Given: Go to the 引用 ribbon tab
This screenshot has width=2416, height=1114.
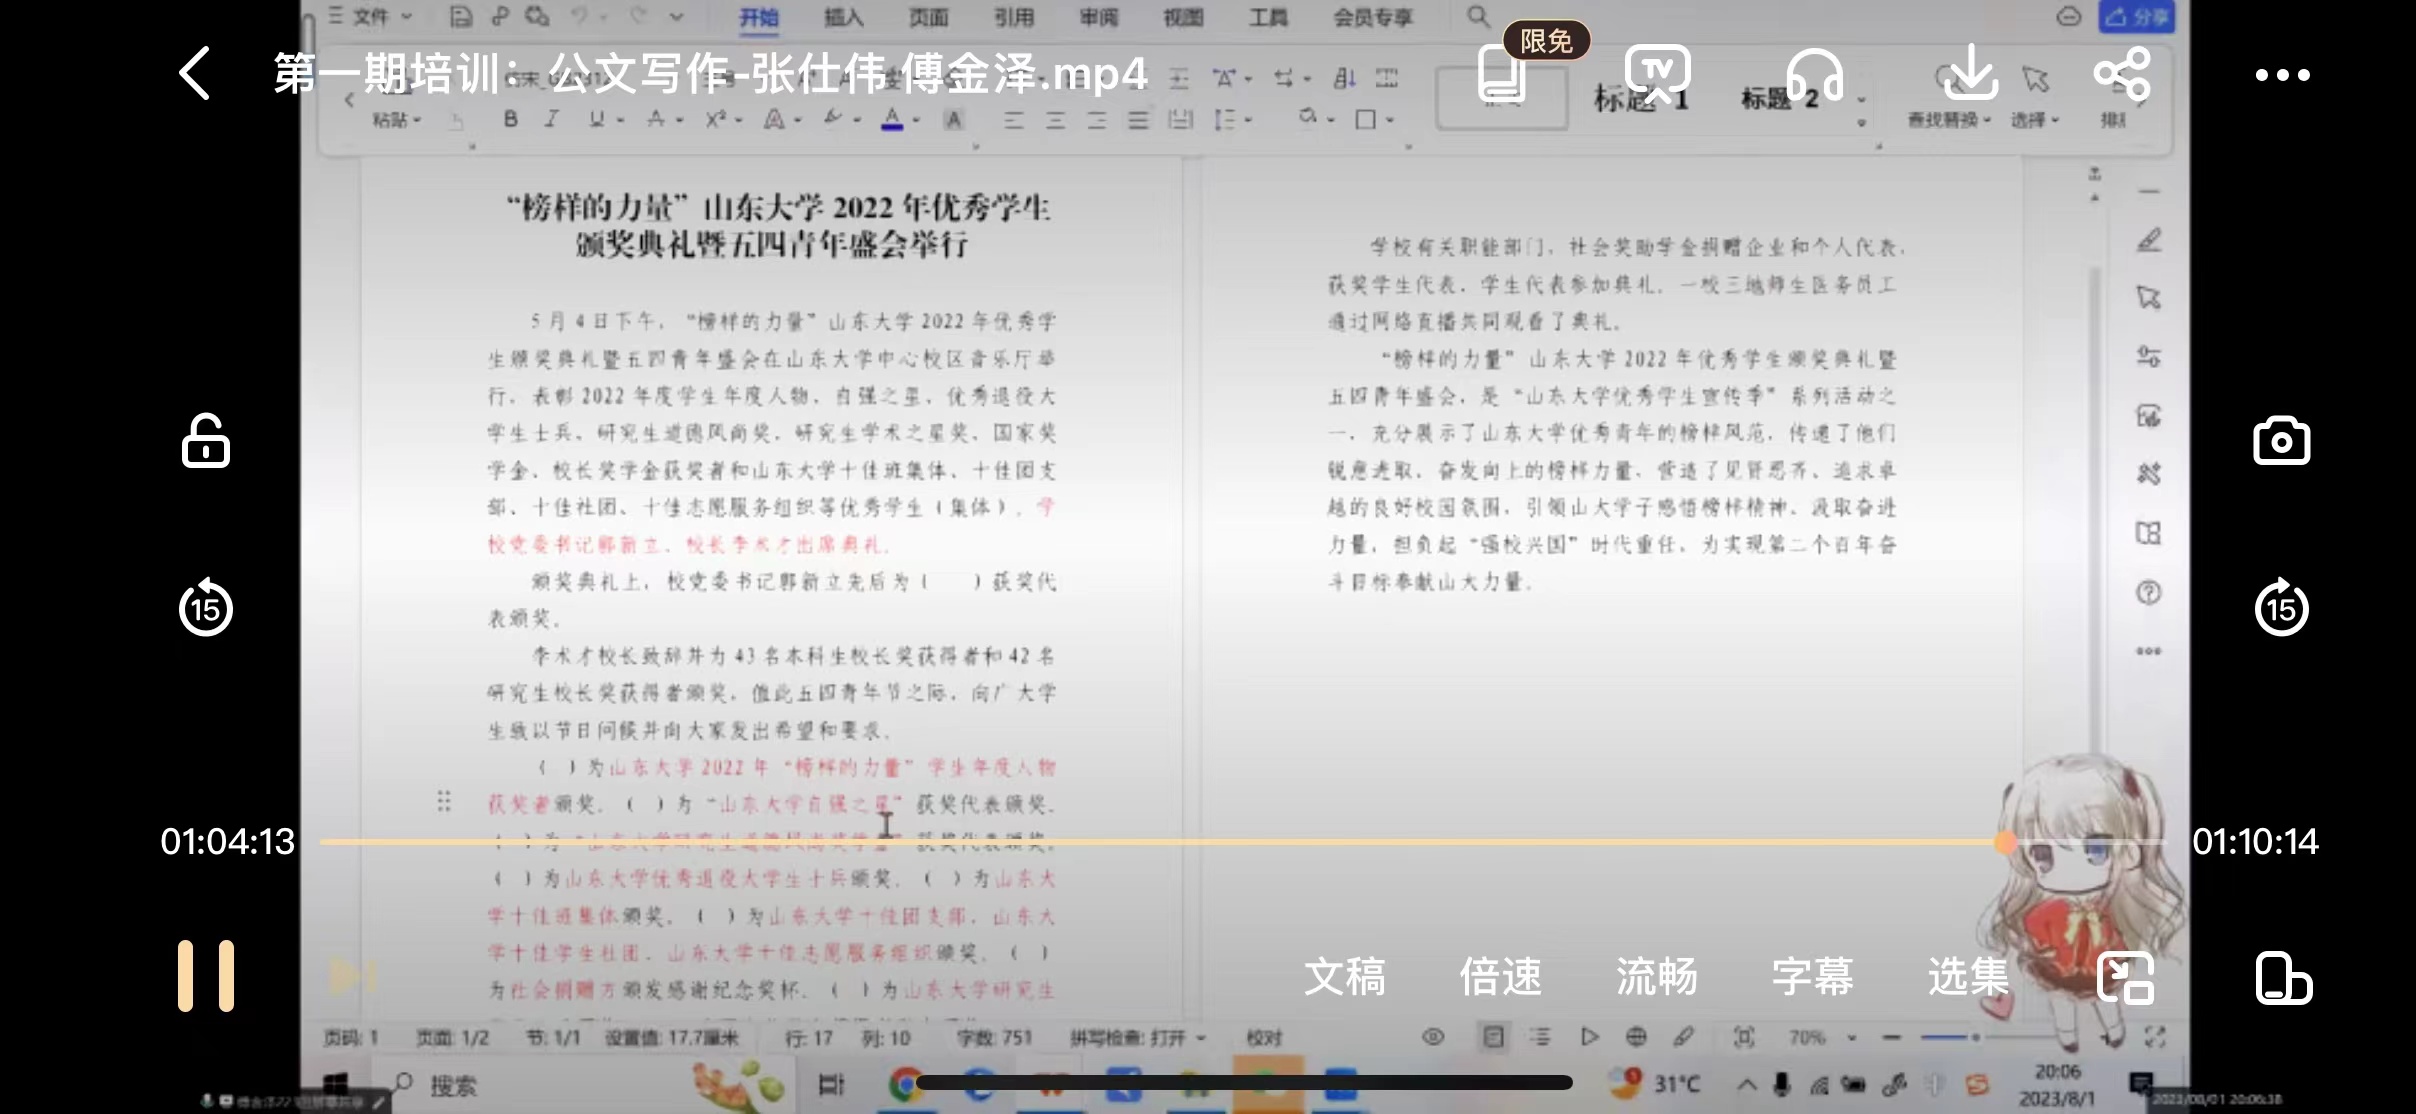Looking at the screenshot, I should click(x=1013, y=17).
